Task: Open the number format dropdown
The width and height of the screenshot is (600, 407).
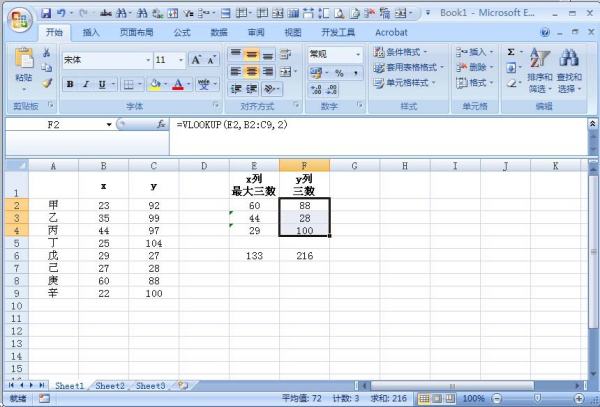Action: [358, 54]
